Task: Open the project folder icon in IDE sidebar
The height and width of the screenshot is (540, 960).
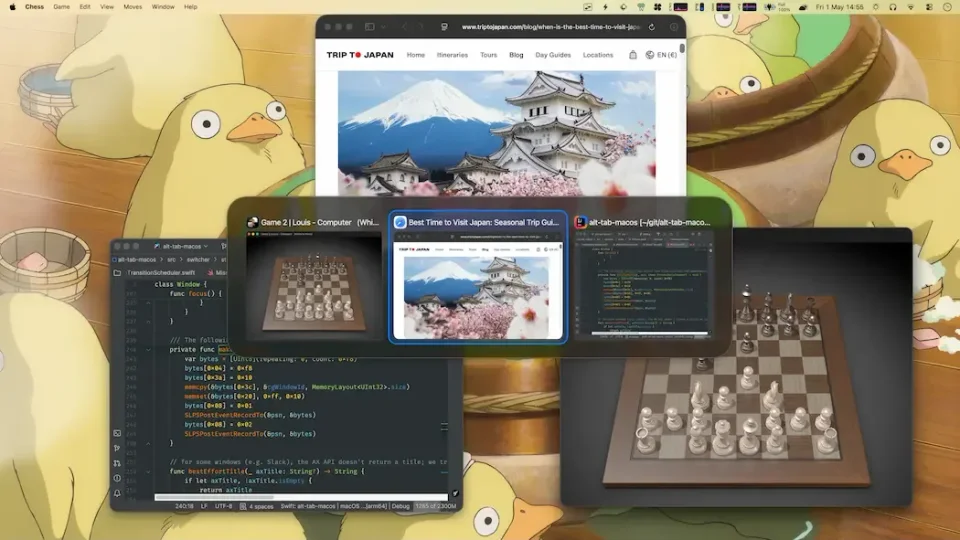Action: (117, 273)
